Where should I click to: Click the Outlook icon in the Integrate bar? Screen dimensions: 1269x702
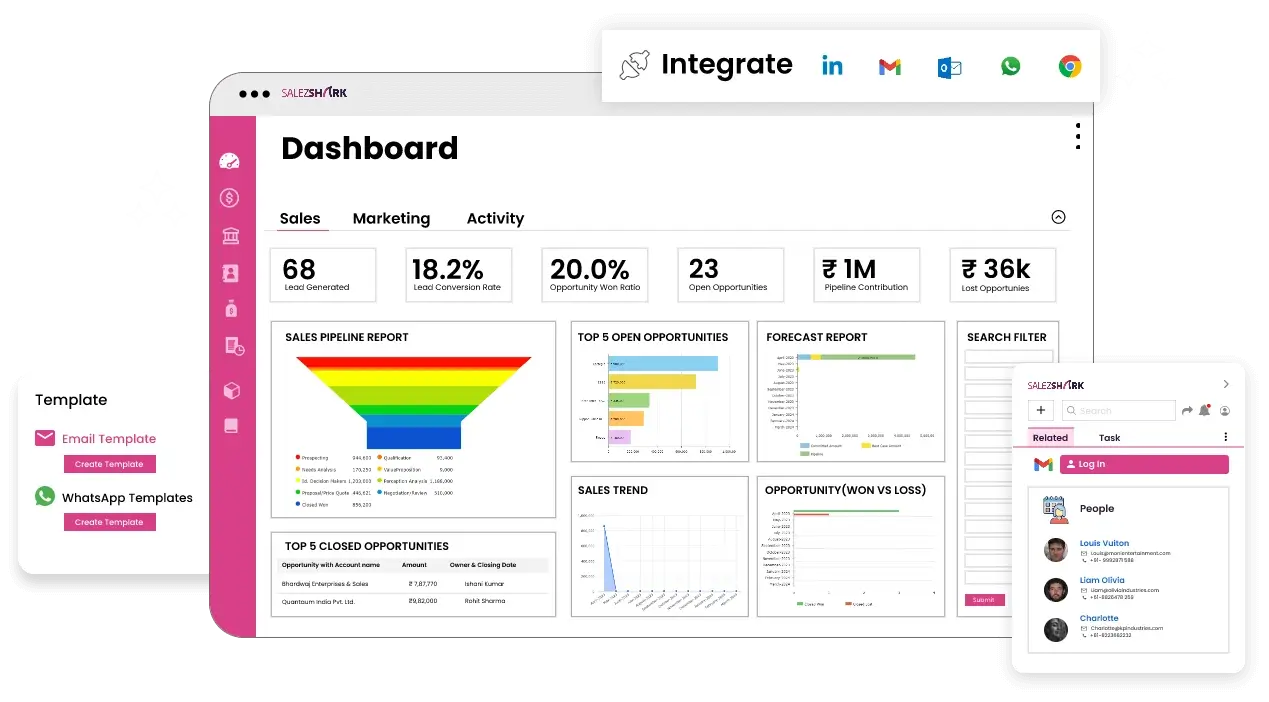pos(949,68)
